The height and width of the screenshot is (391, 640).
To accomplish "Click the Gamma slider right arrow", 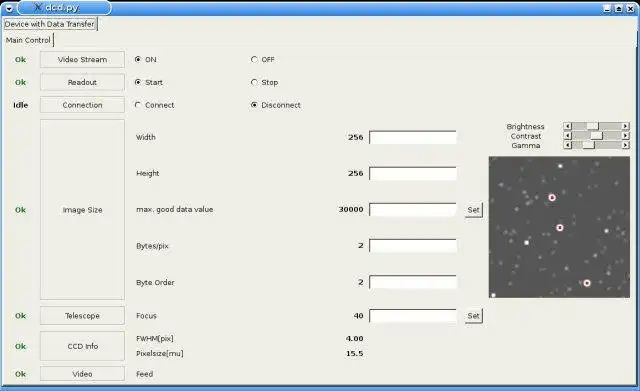I will [625, 145].
